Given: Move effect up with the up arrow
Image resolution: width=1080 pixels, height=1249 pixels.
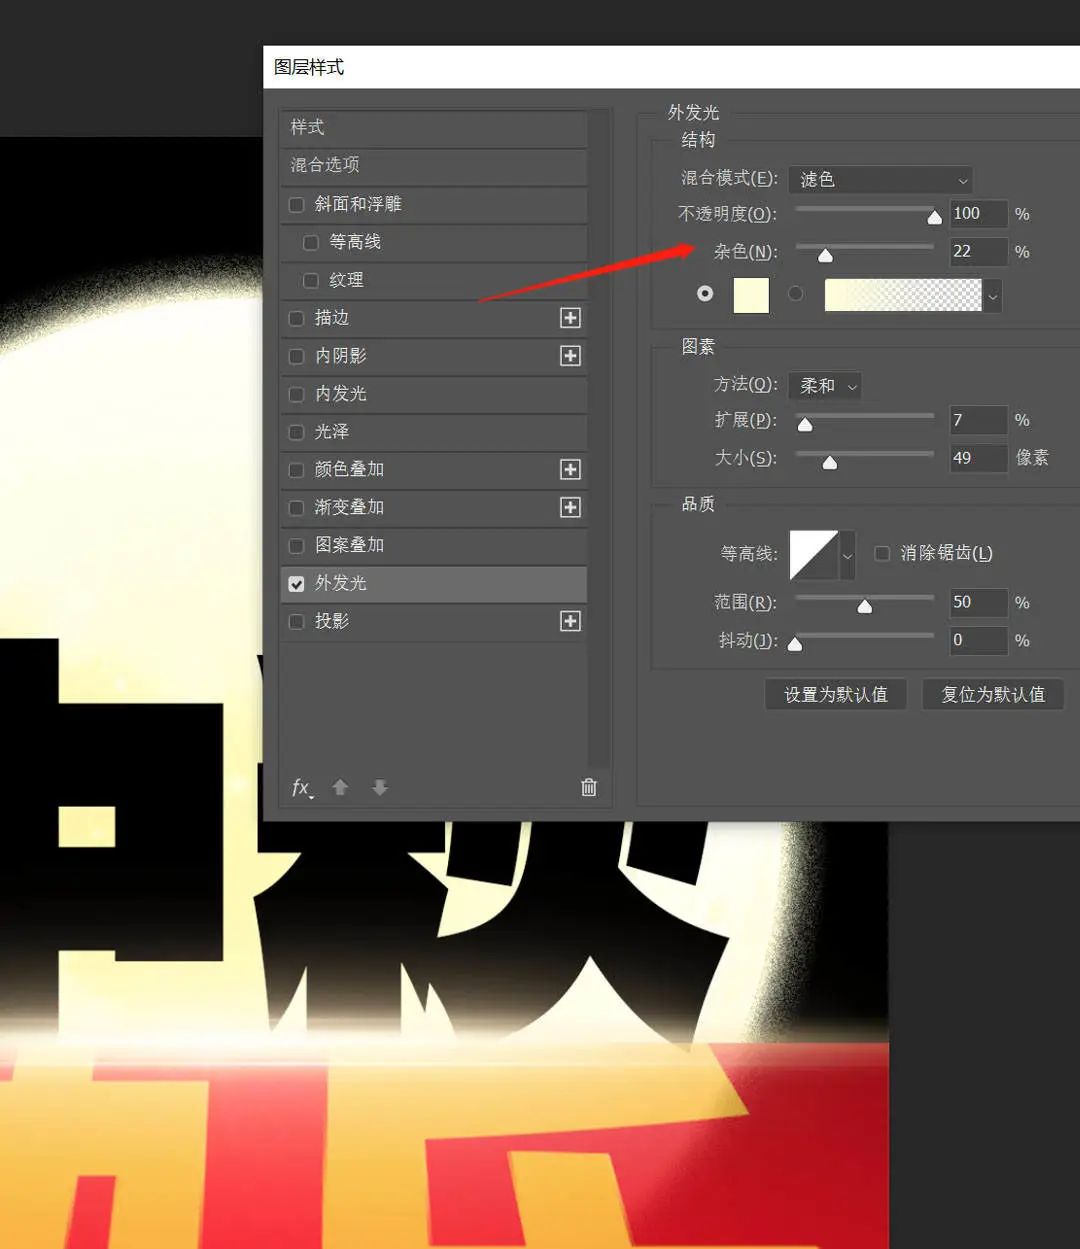Looking at the screenshot, I should click(x=340, y=788).
